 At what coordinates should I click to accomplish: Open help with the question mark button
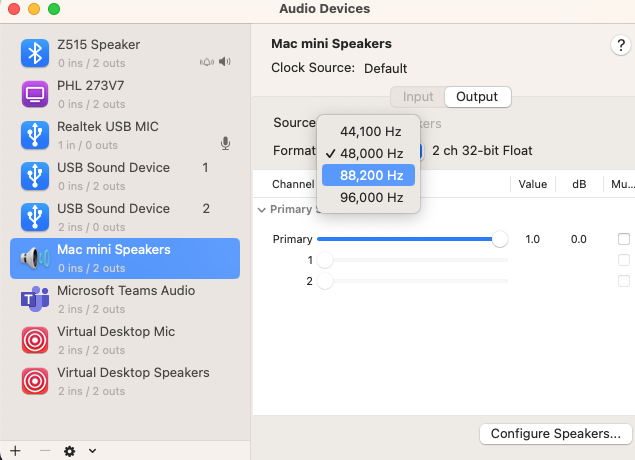click(x=621, y=45)
